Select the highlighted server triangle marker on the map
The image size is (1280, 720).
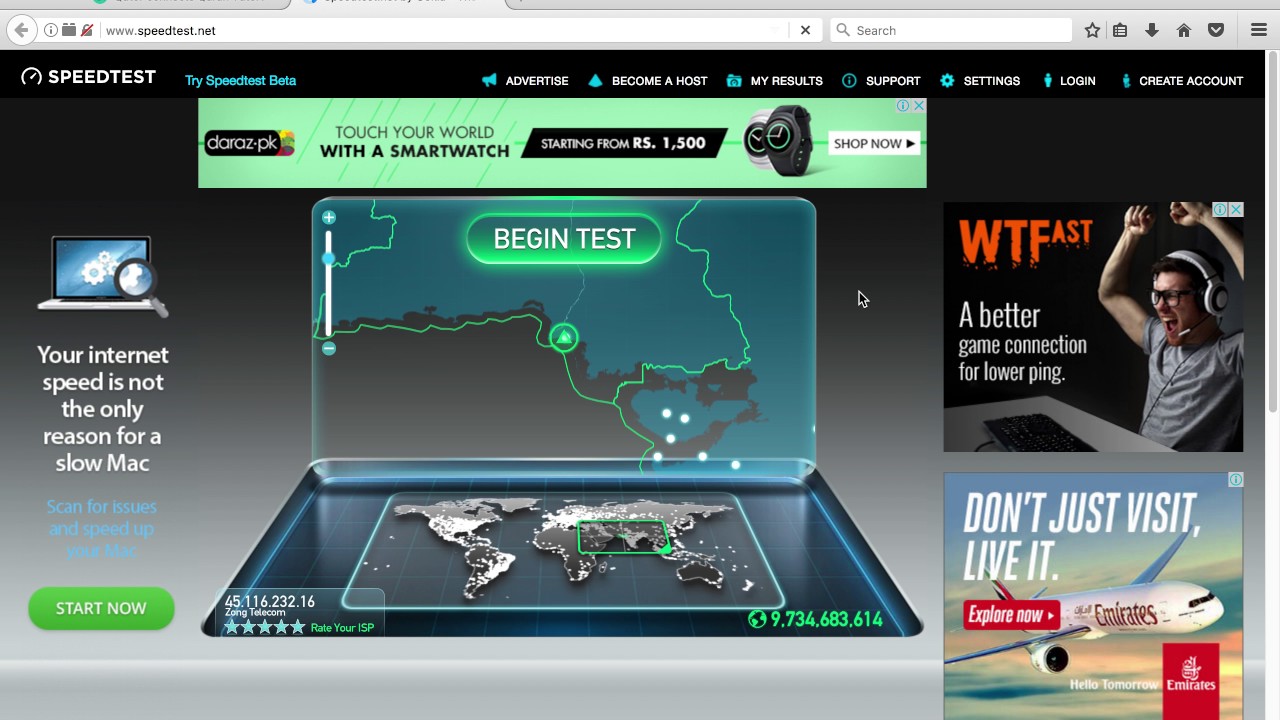pos(564,337)
